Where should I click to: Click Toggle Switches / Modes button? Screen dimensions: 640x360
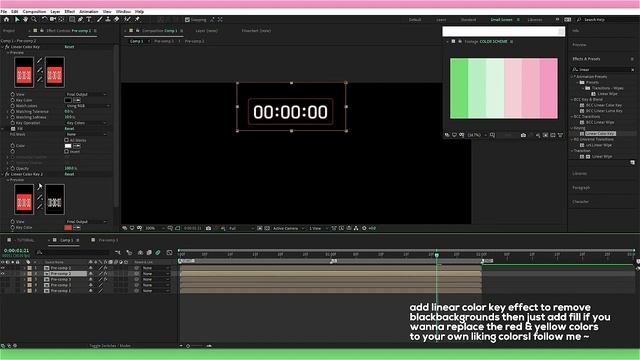[x=110, y=346]
